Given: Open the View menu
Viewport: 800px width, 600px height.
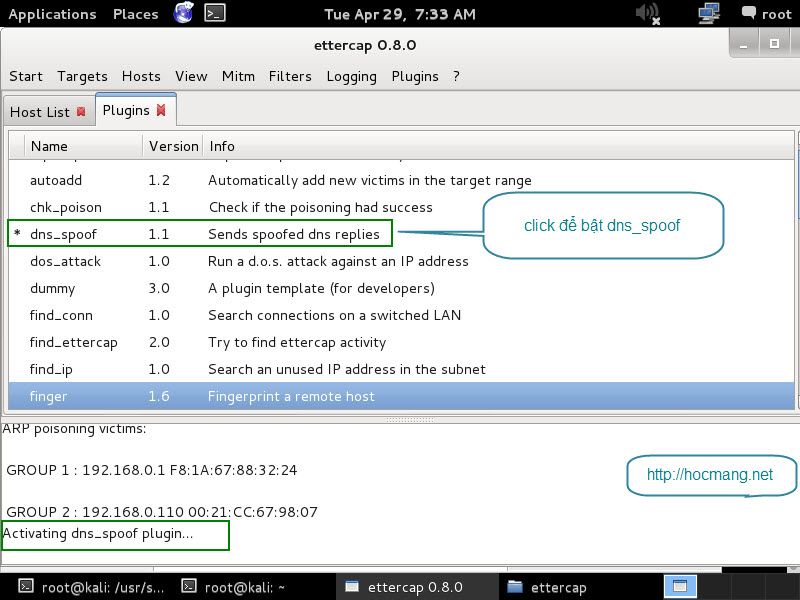Looking at the screenshot, I should (x=191, y=76).
